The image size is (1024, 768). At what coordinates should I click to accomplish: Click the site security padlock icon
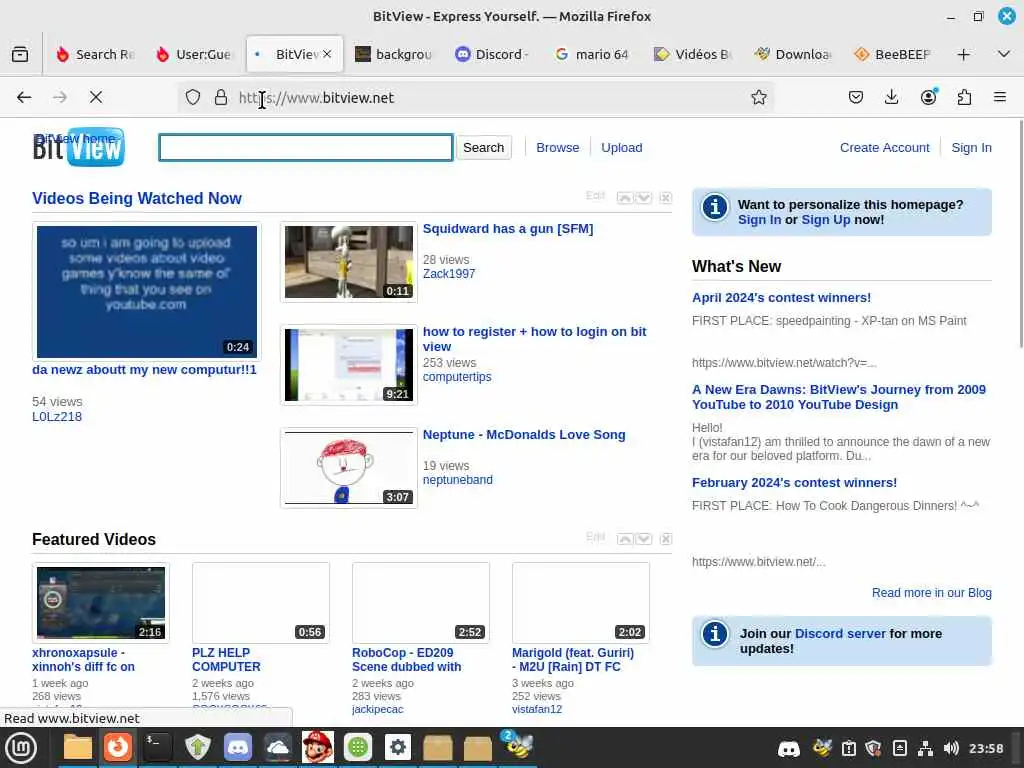coord(221,97)
